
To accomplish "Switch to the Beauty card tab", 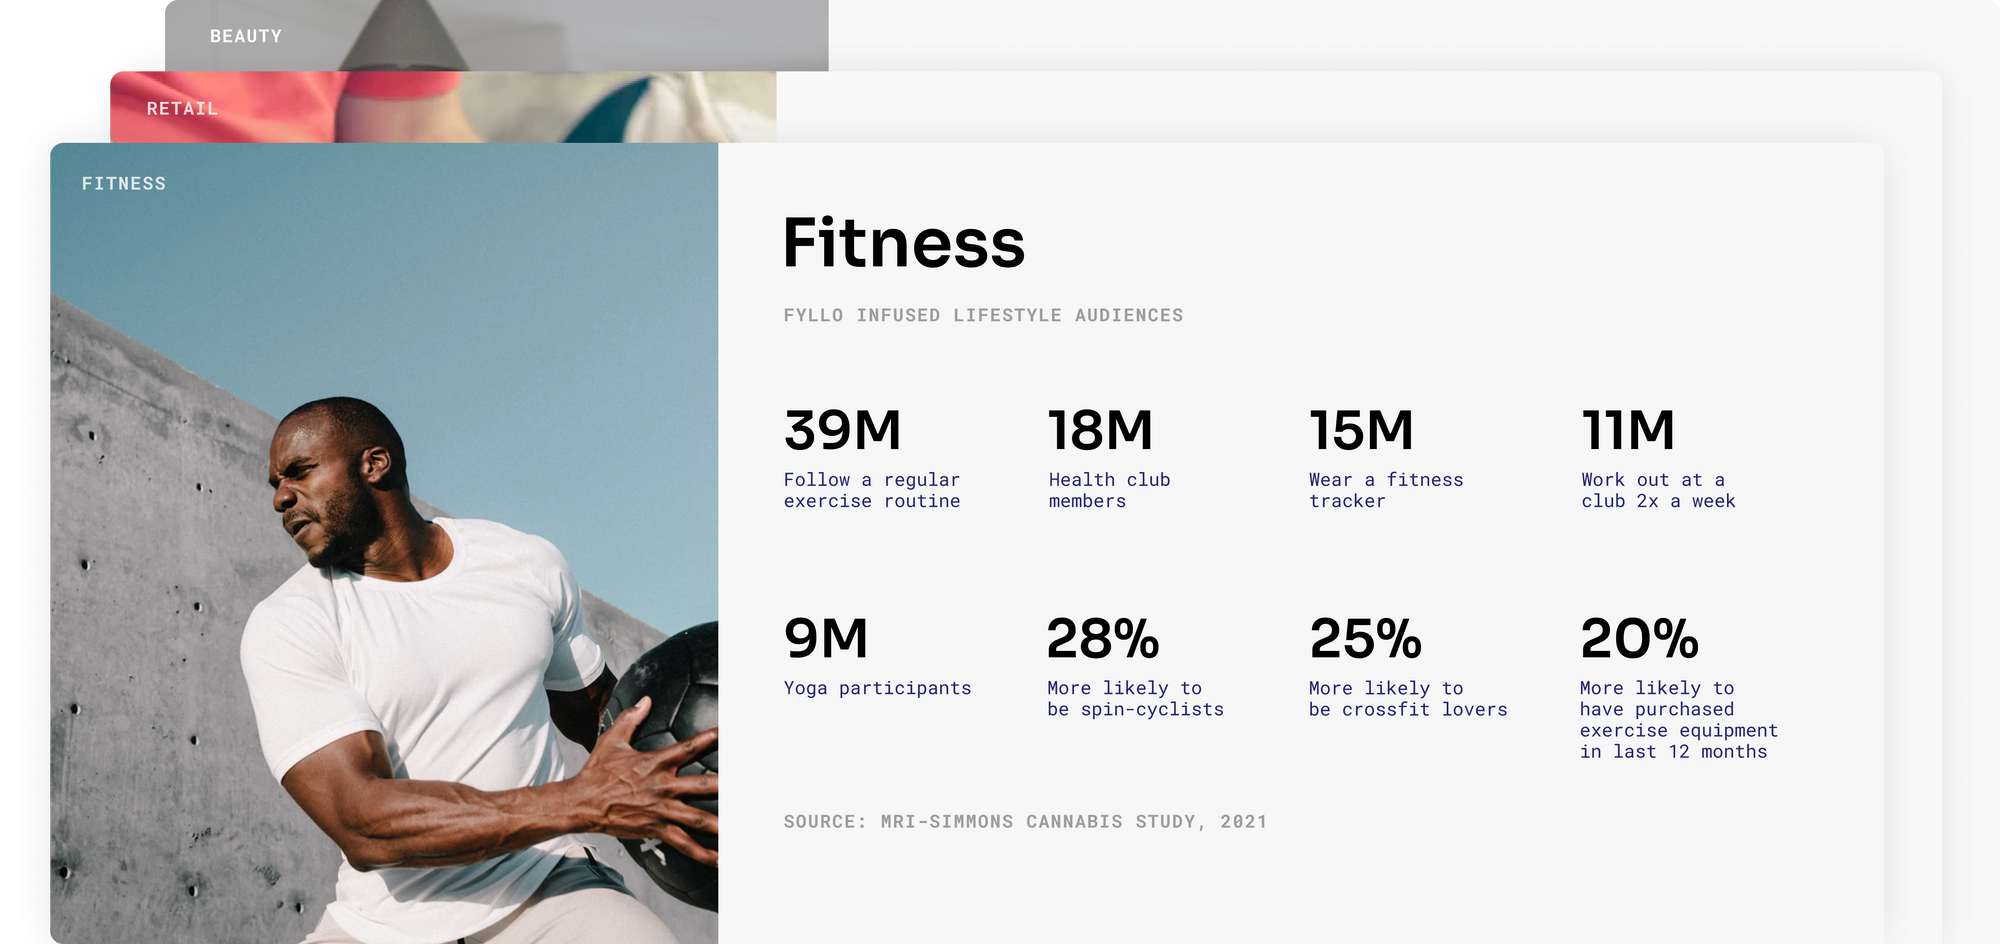I will [x=246, y=37].
